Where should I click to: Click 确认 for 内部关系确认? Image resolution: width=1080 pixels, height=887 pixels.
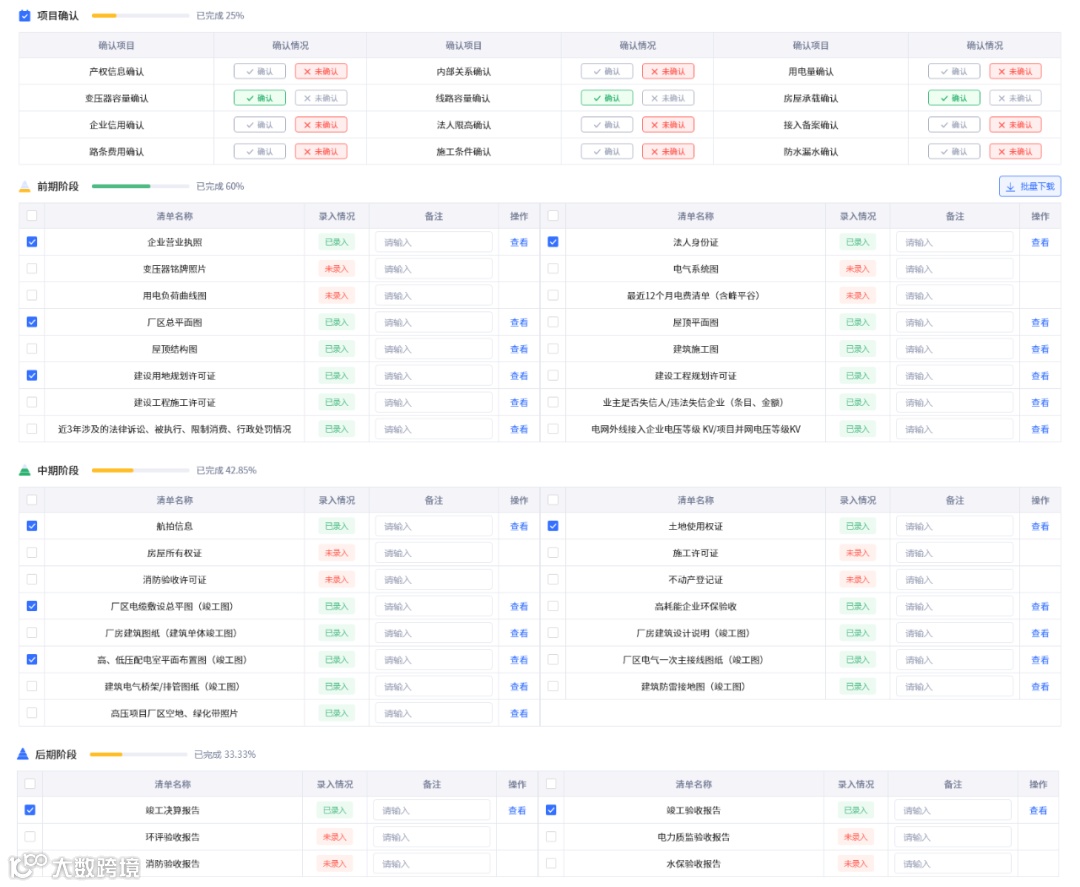607,71
